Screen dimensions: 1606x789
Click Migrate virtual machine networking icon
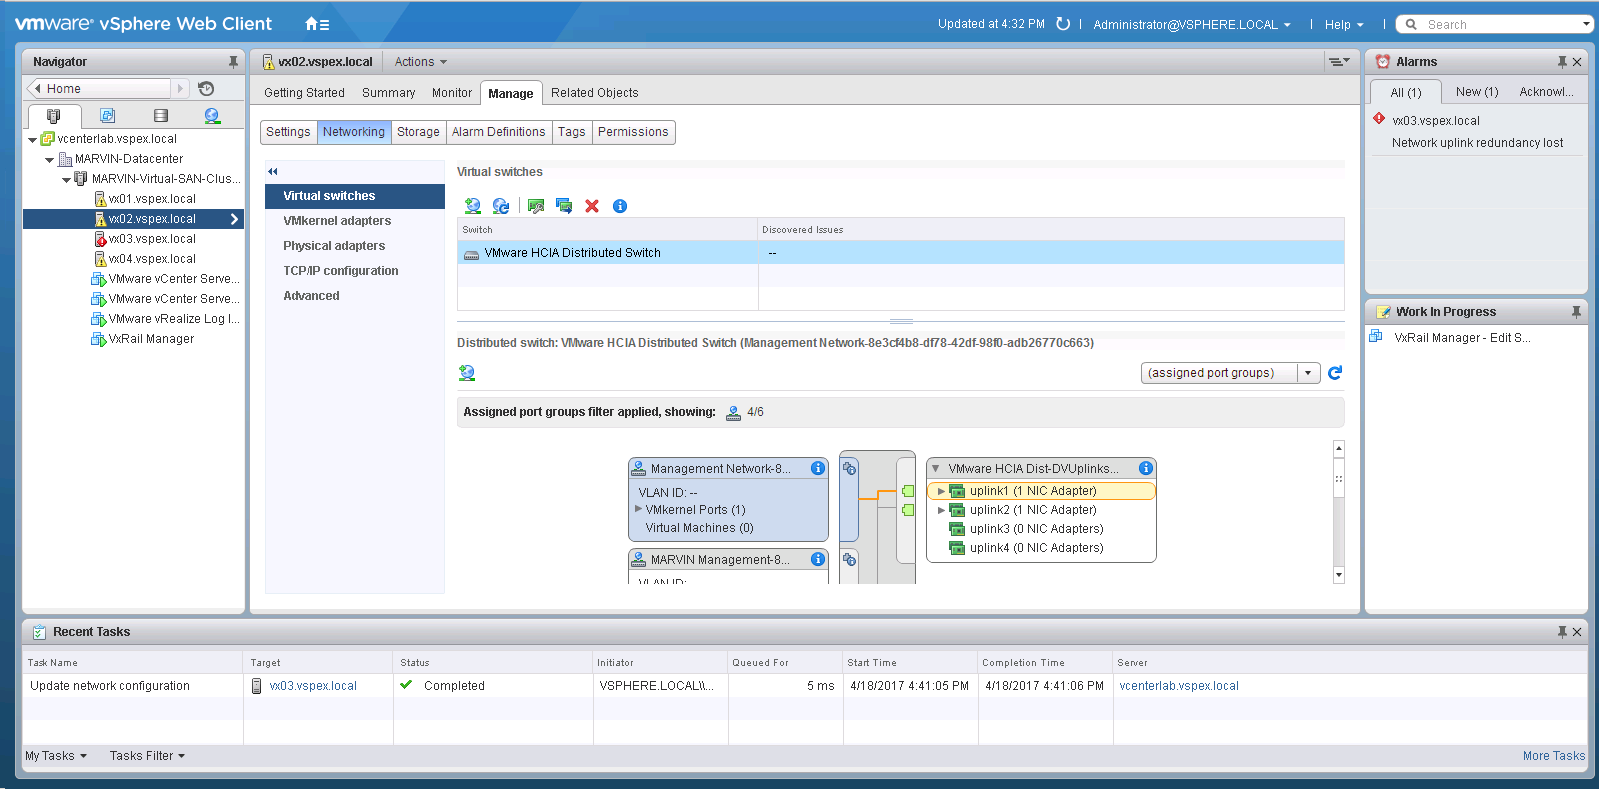click(564, 206)
